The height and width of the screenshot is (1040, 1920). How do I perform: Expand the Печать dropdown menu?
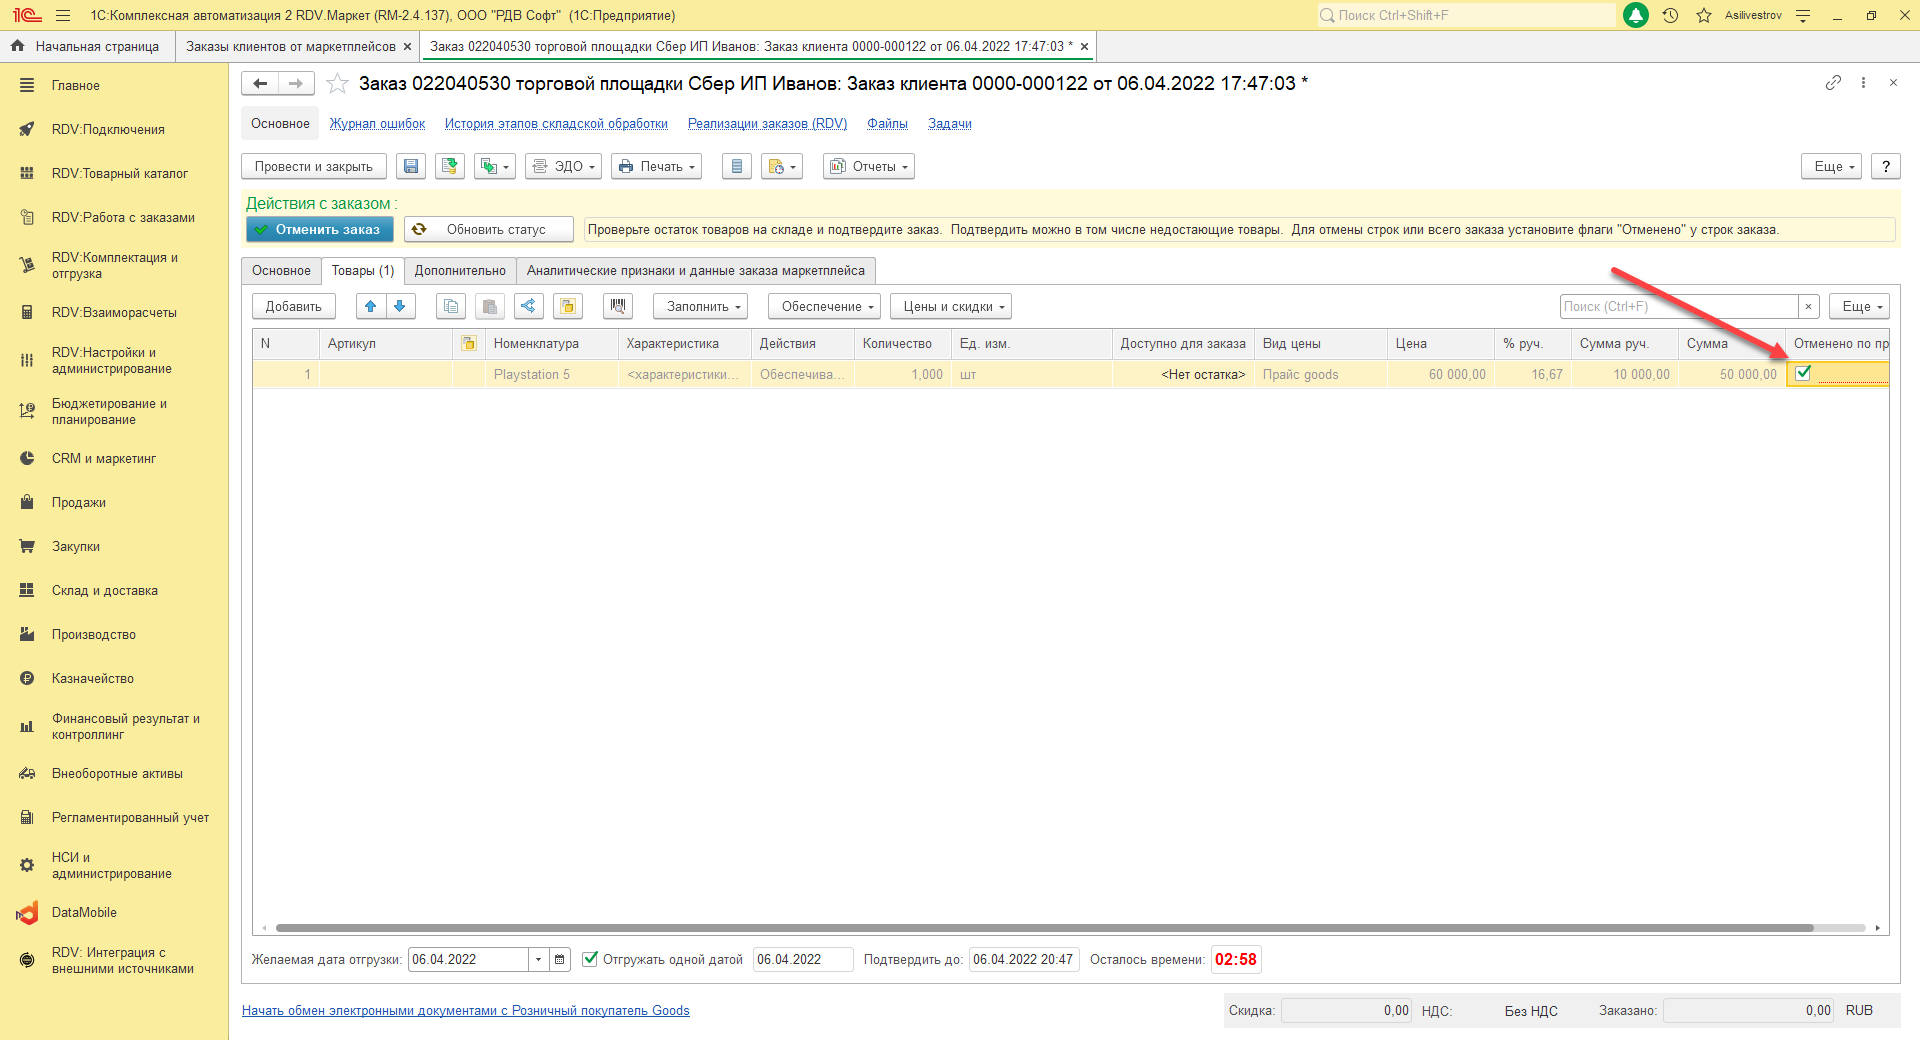[657, 167]
